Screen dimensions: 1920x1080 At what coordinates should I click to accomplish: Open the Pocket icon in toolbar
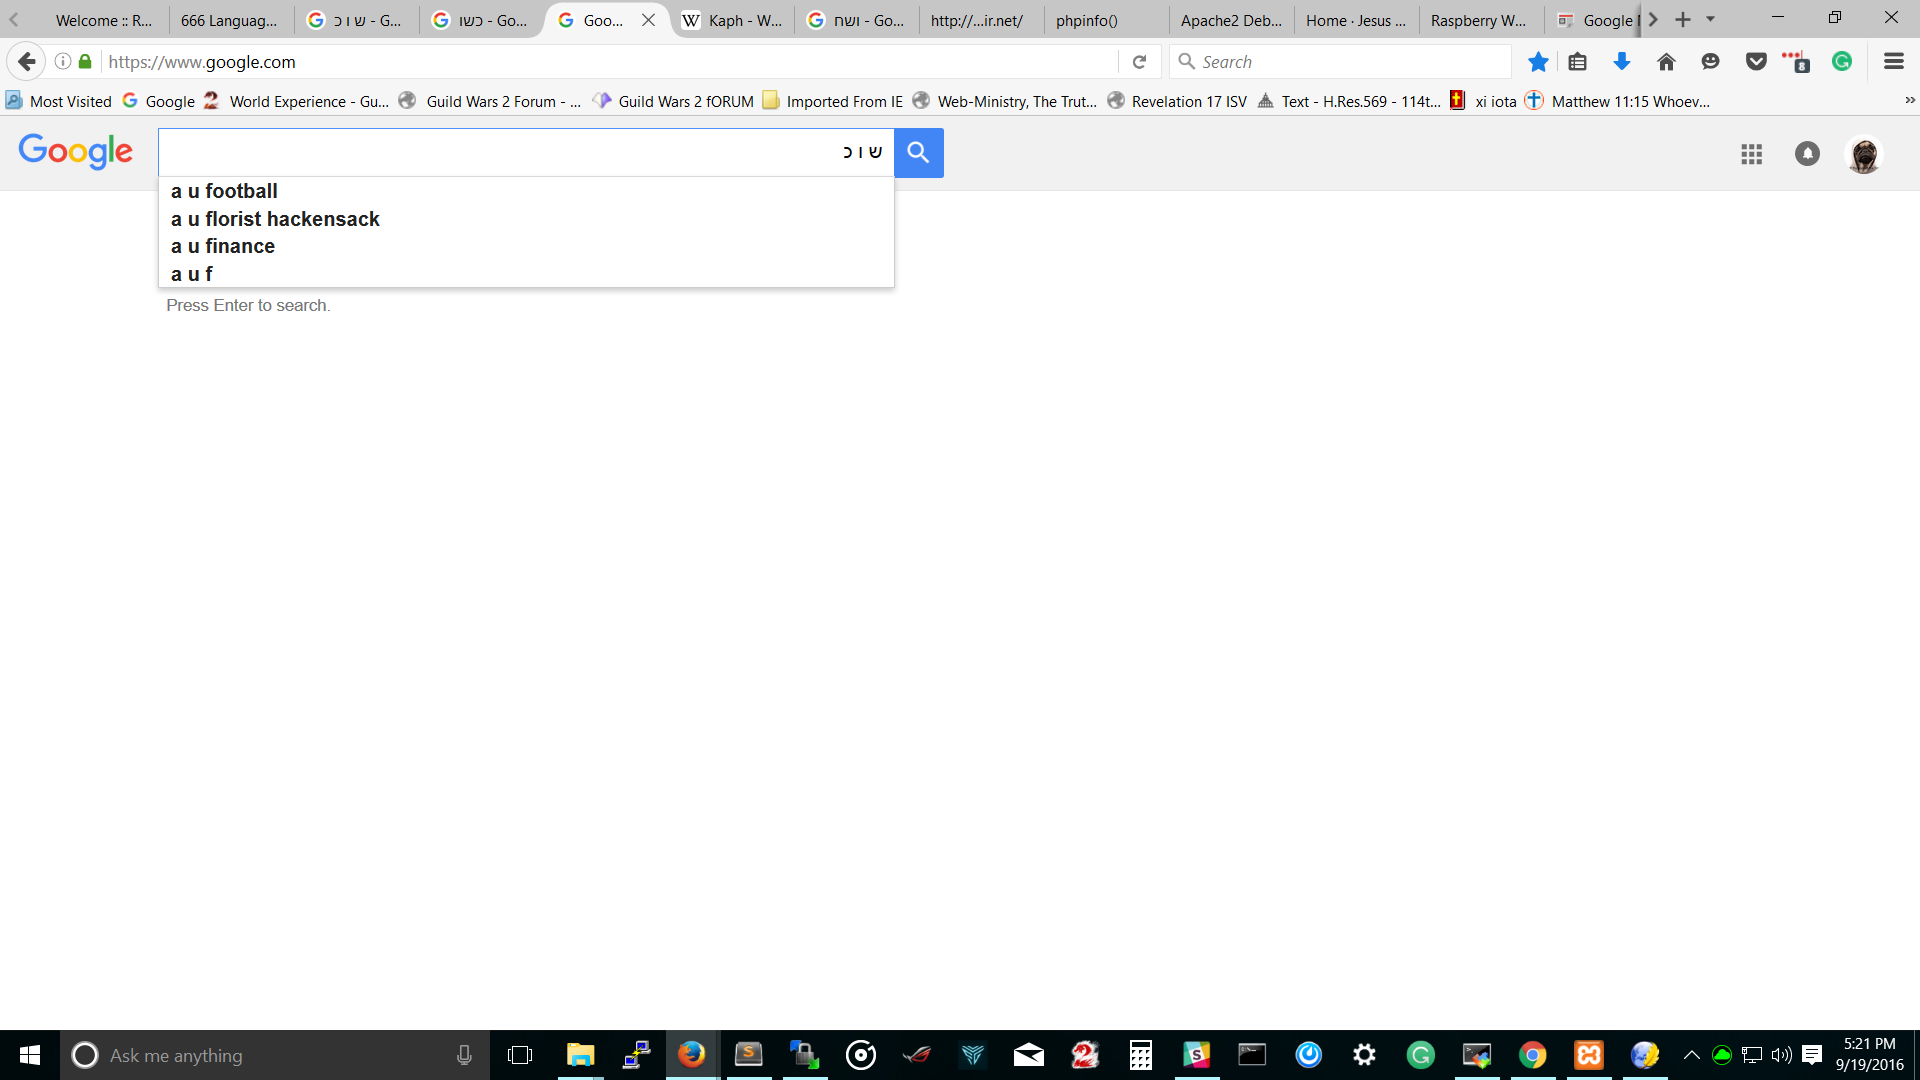click(1756, 62)
